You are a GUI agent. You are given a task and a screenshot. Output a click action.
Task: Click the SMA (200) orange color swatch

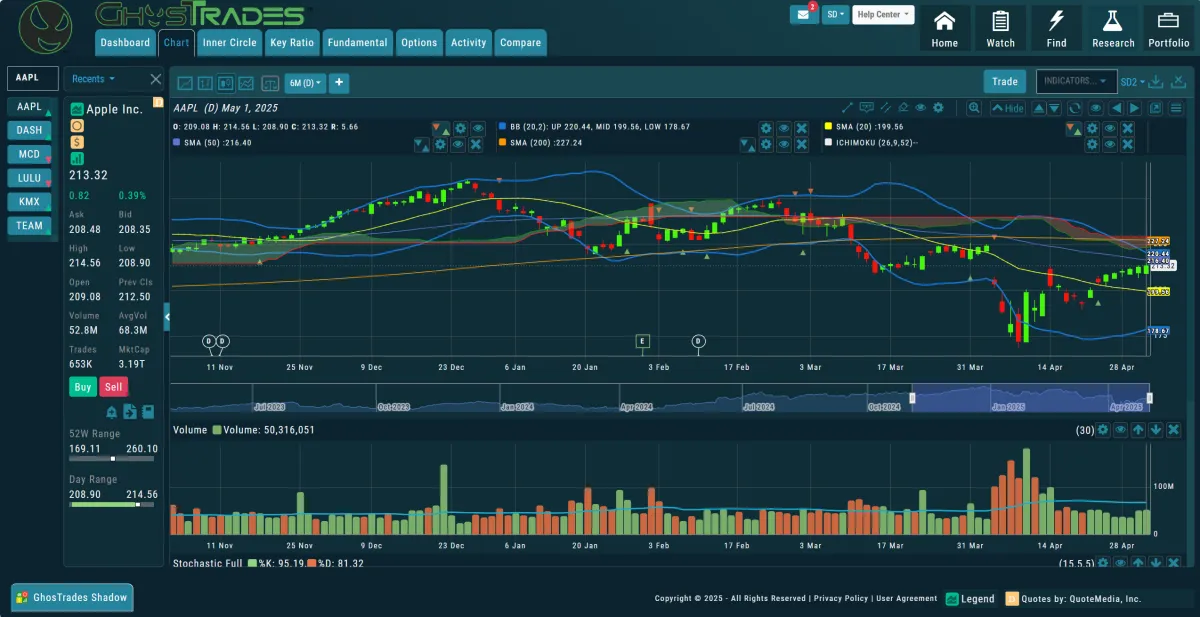[x=502, y=144]
